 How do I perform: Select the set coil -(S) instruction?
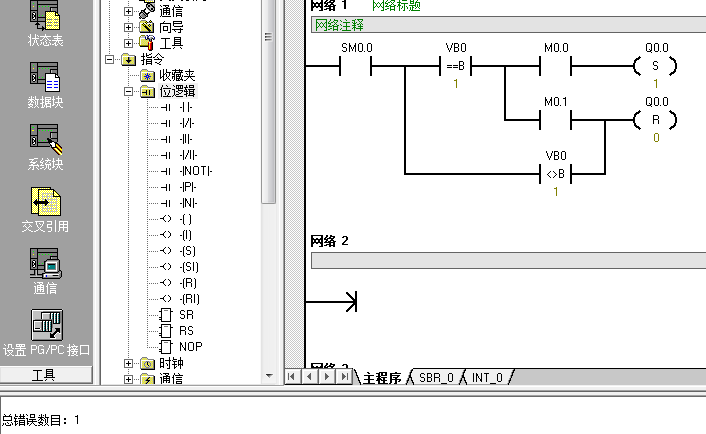(187, 251)
